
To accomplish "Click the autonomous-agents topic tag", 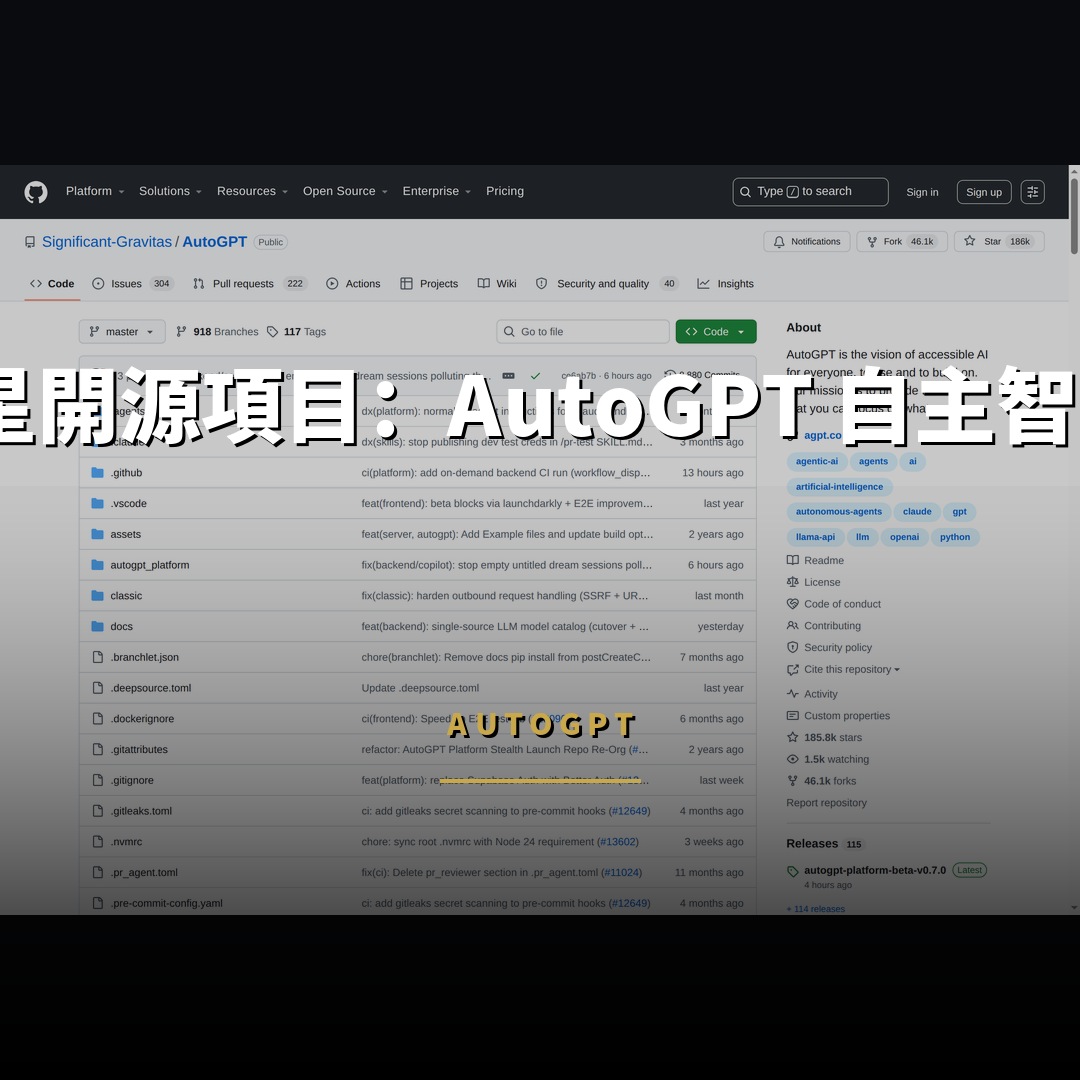I will pos(838,512).
